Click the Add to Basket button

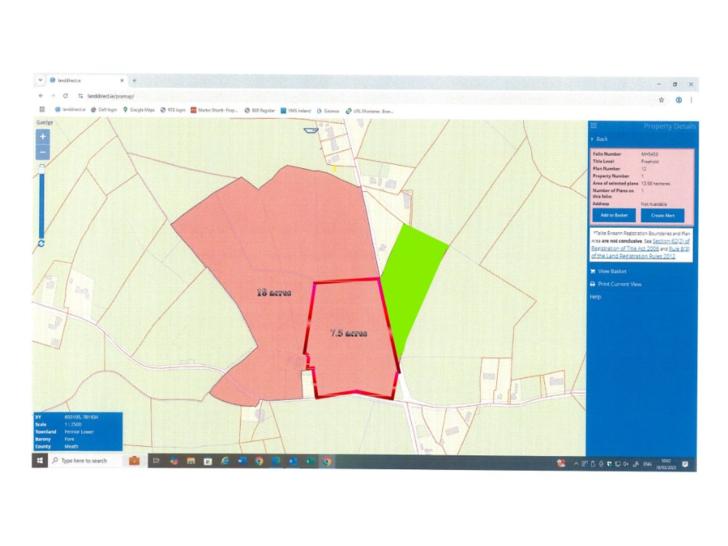tap(610, 215)
